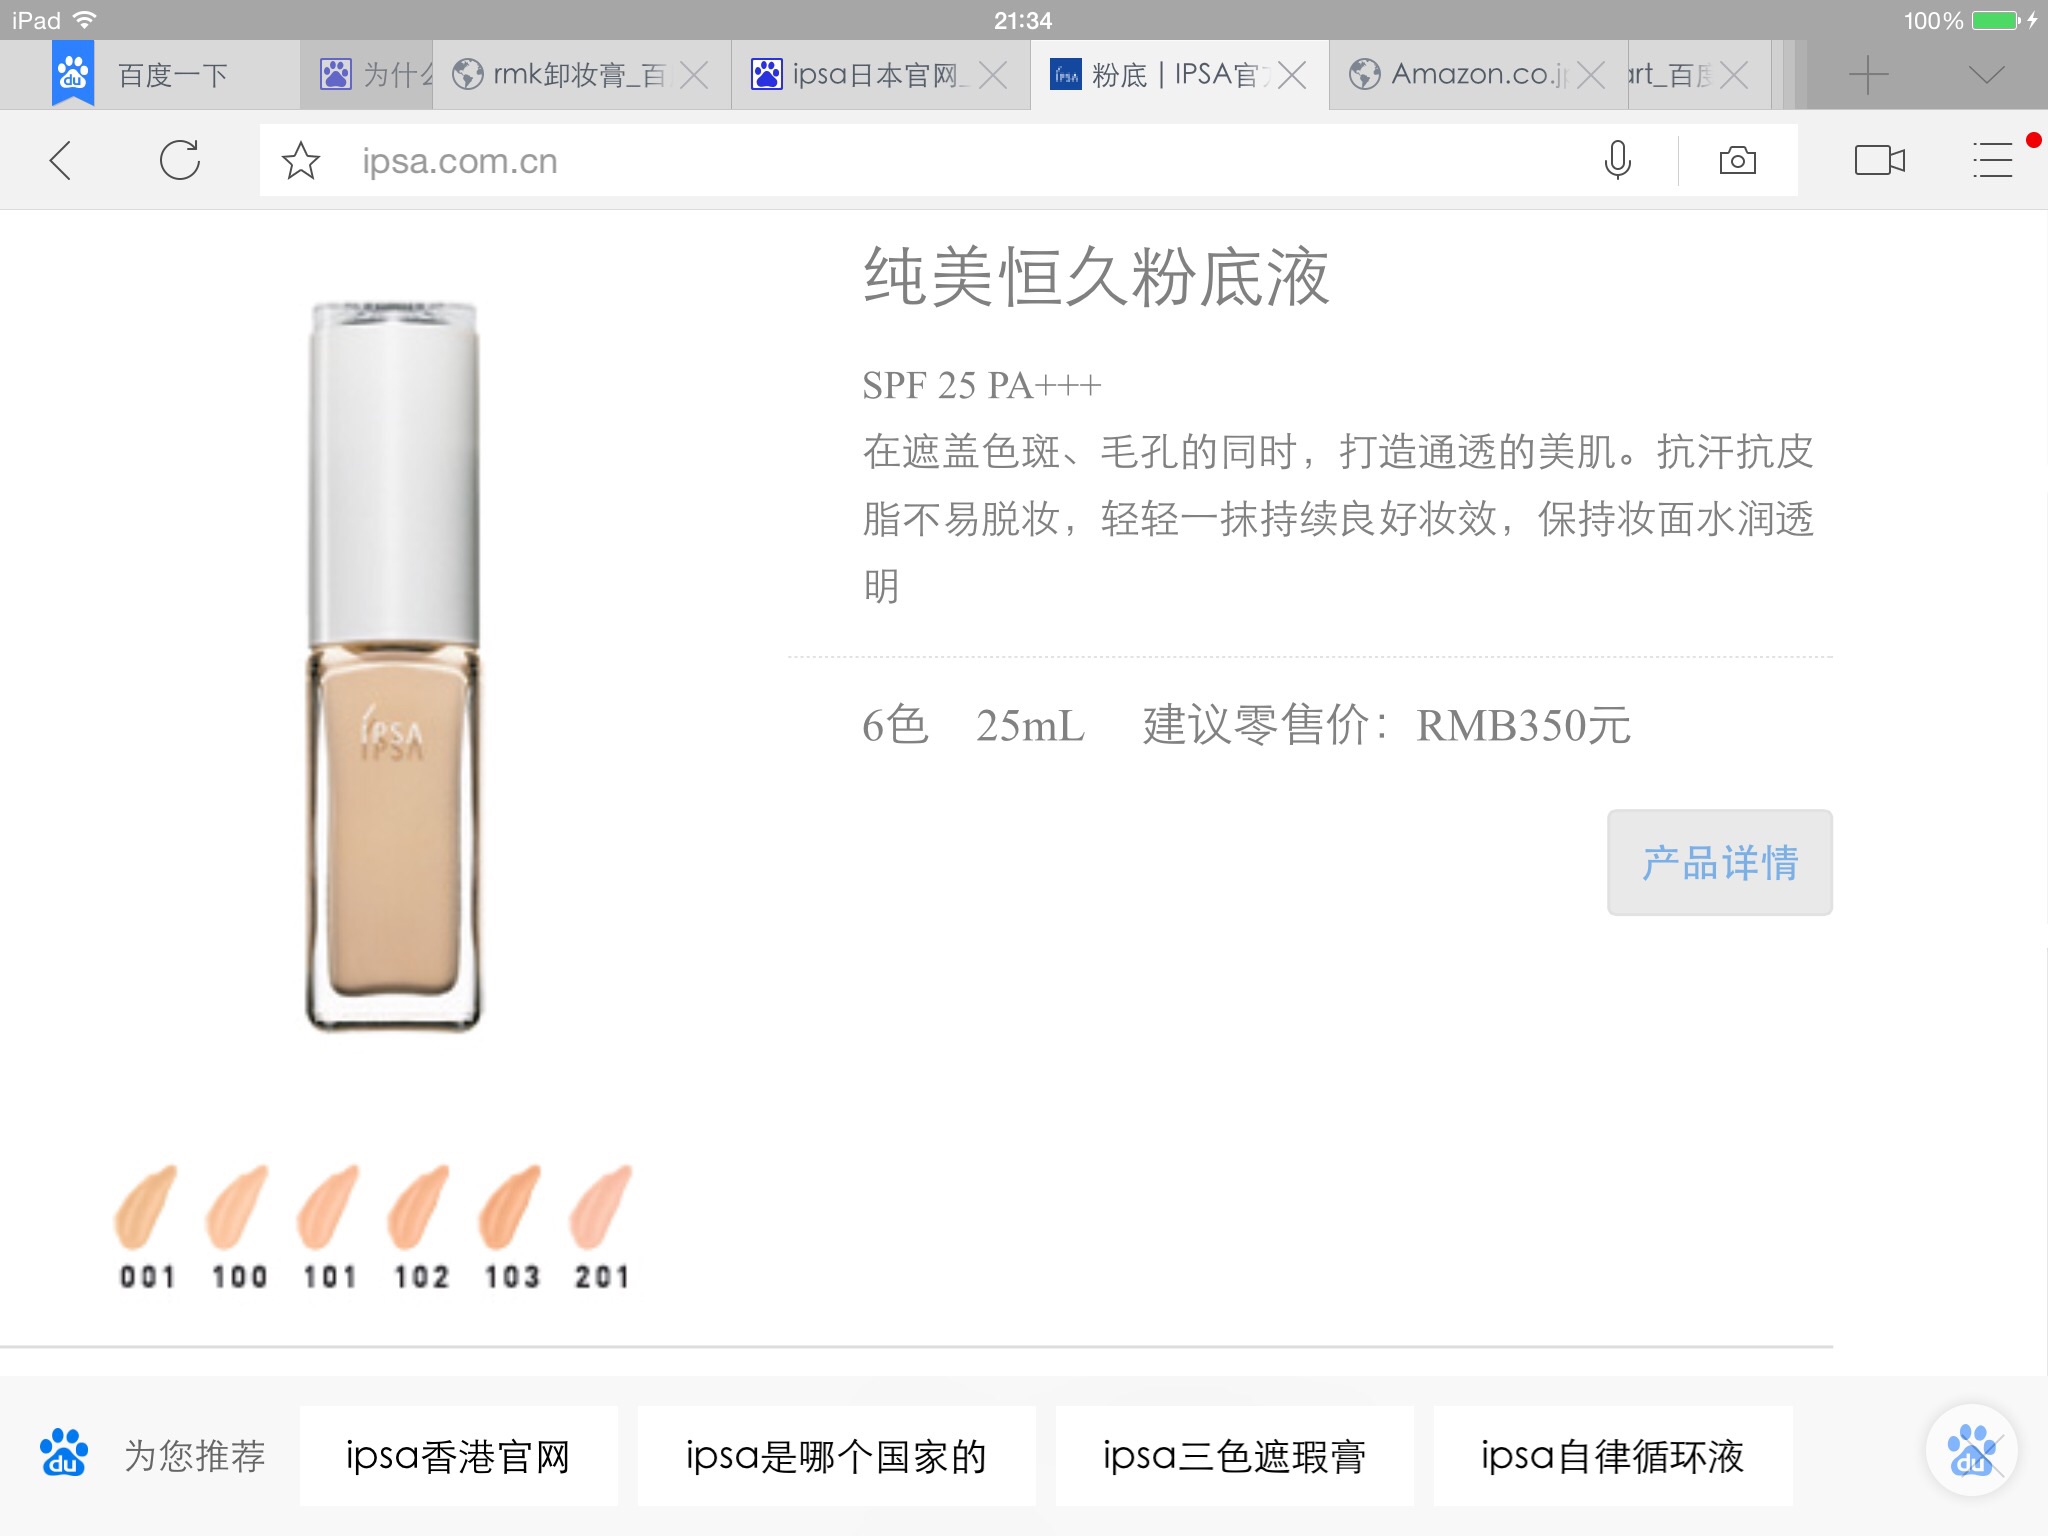Open suggestion ipsa三色遮瑕膏
Viewport: 2048px width, 1536px height.
point(1234,1456)
